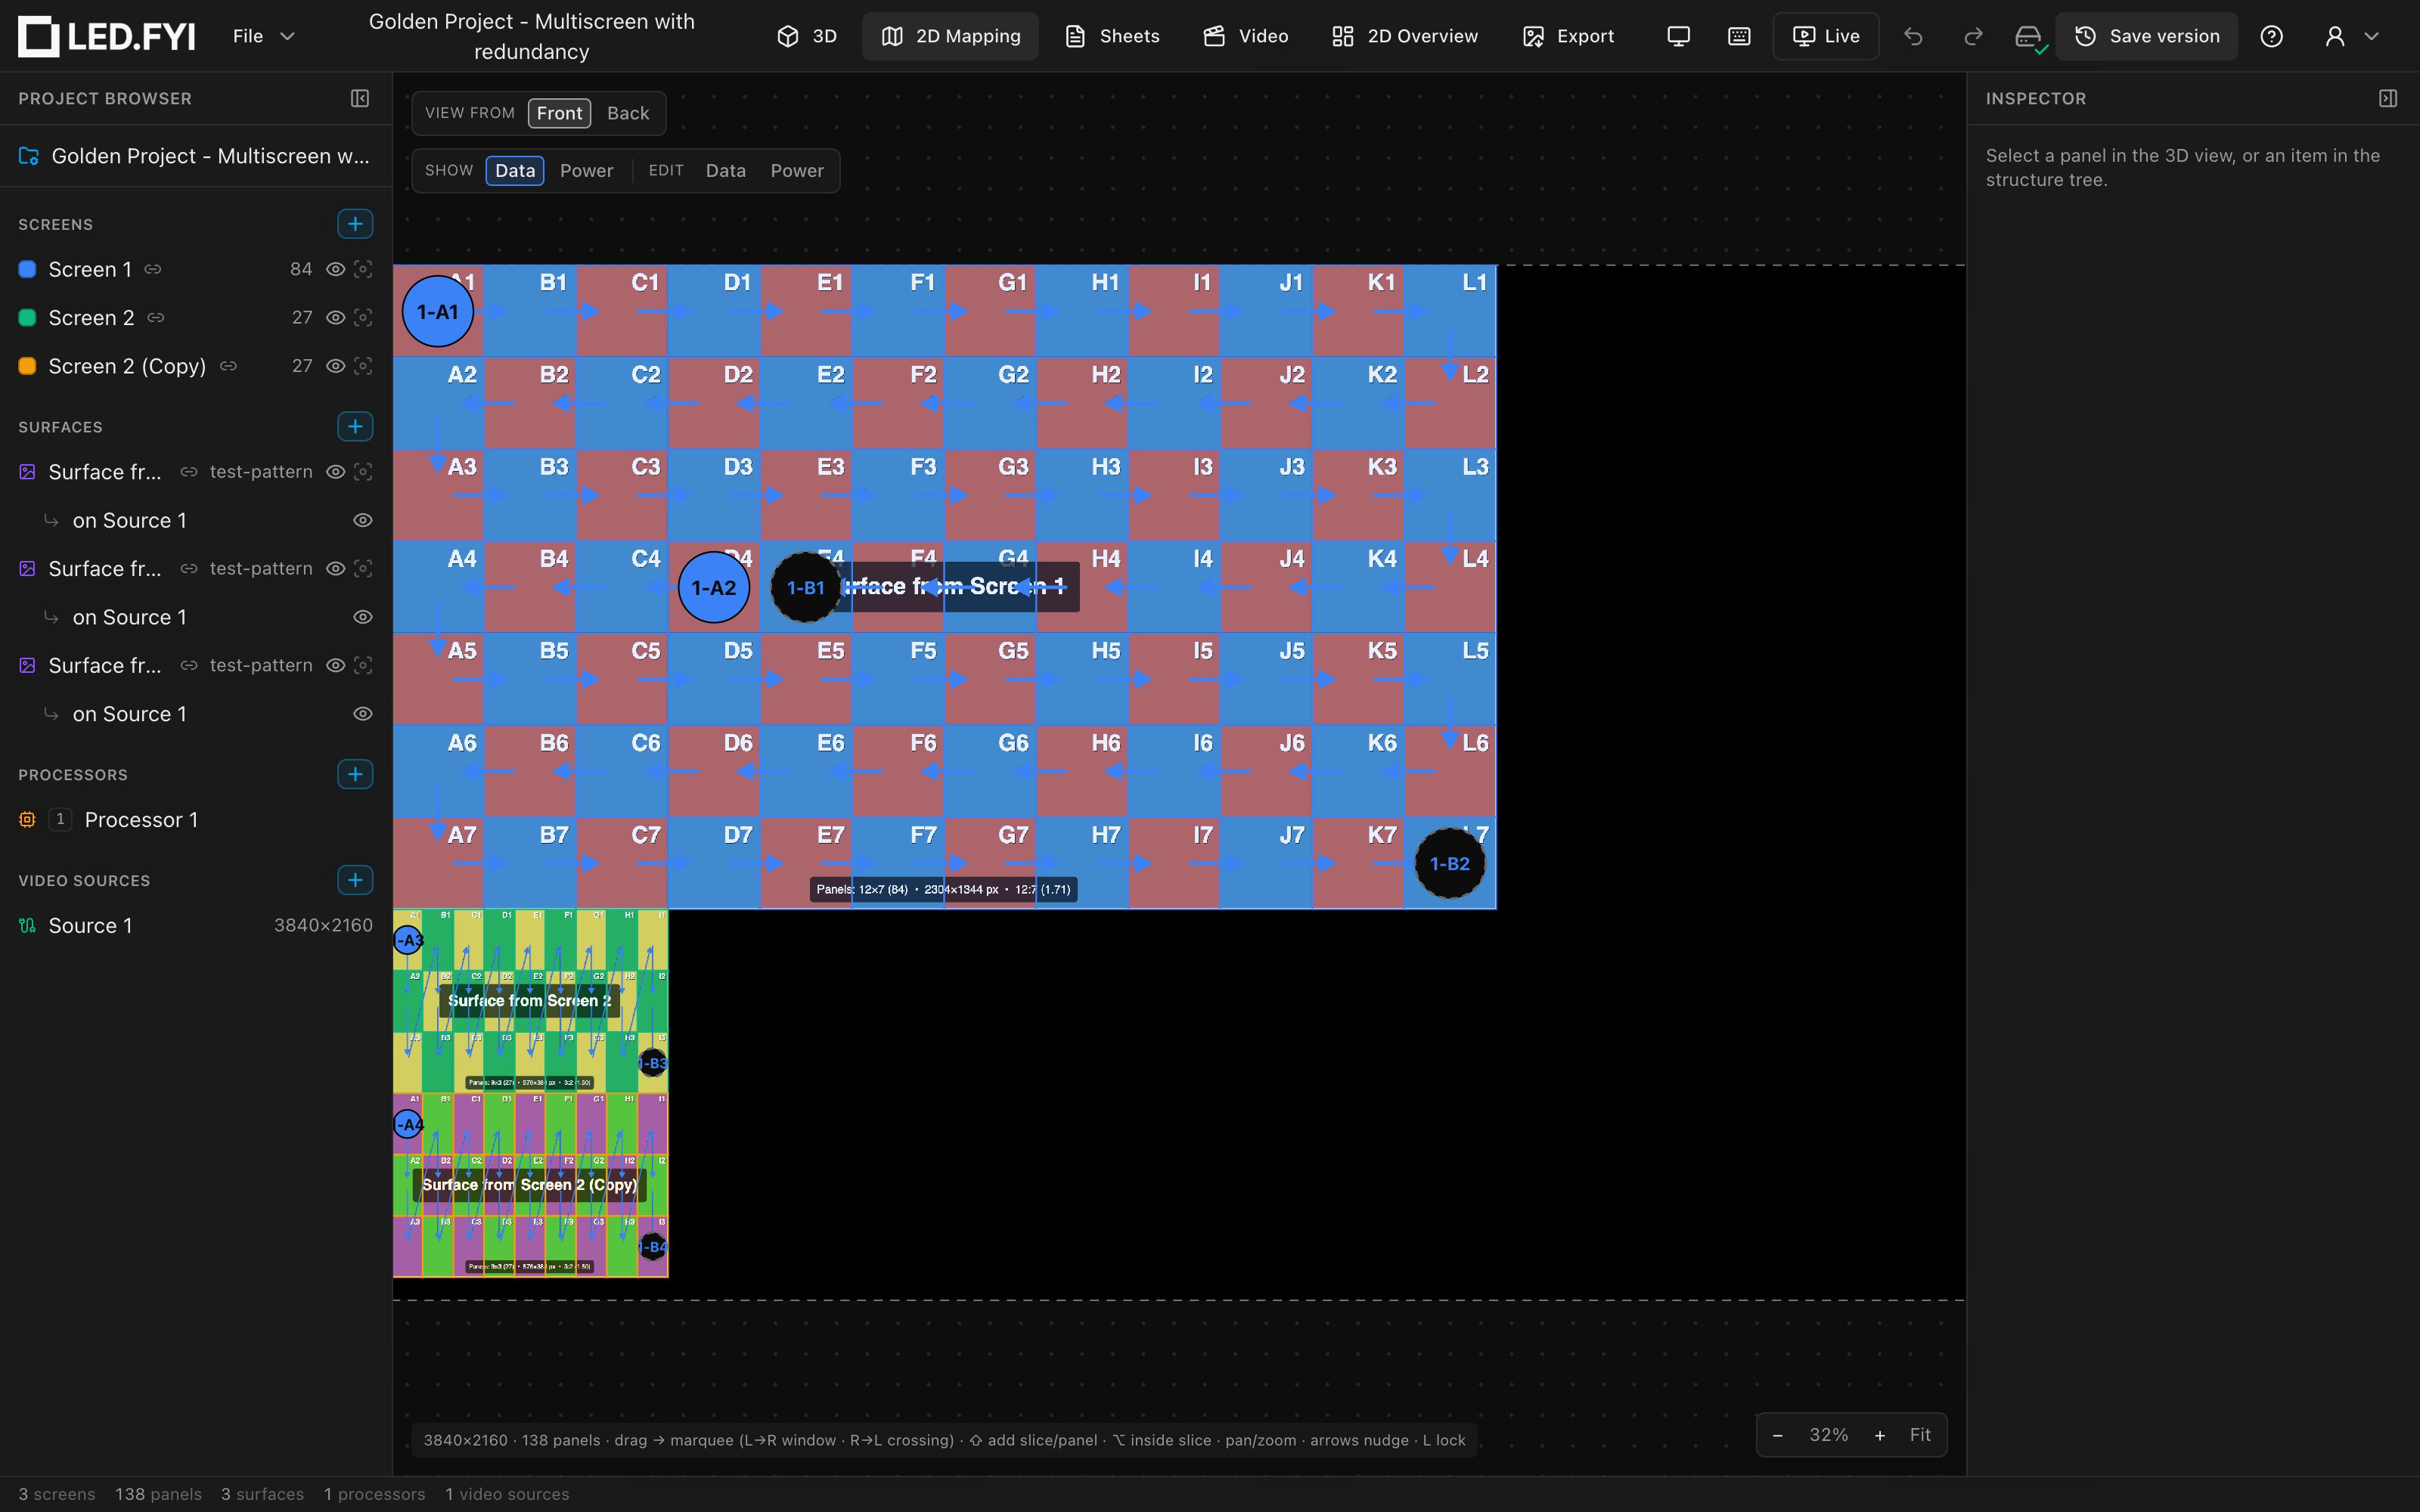Open the 2D Overview tab
This screenshot has width=2420, height=1512.
[x=1404, y=36]
